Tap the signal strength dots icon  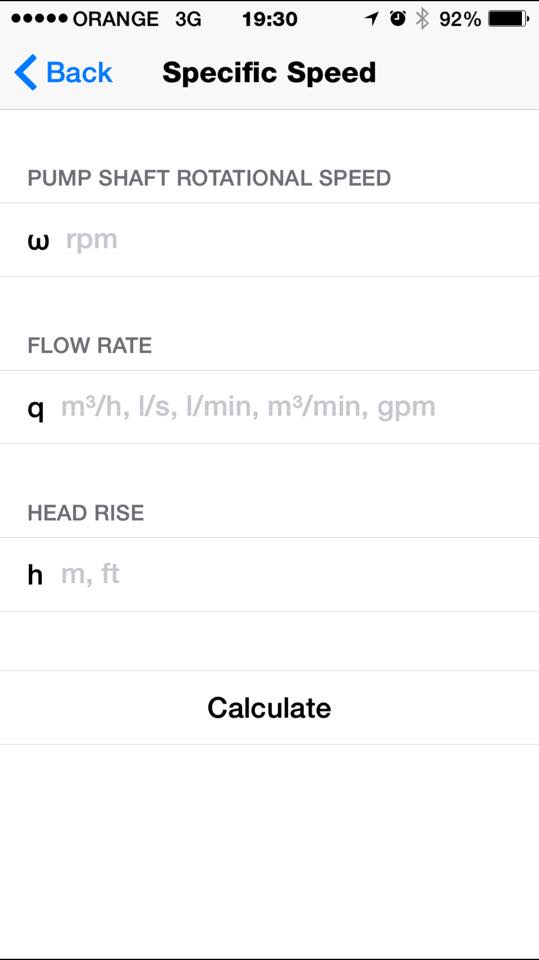pyautogui.click(x=39, y=19)
